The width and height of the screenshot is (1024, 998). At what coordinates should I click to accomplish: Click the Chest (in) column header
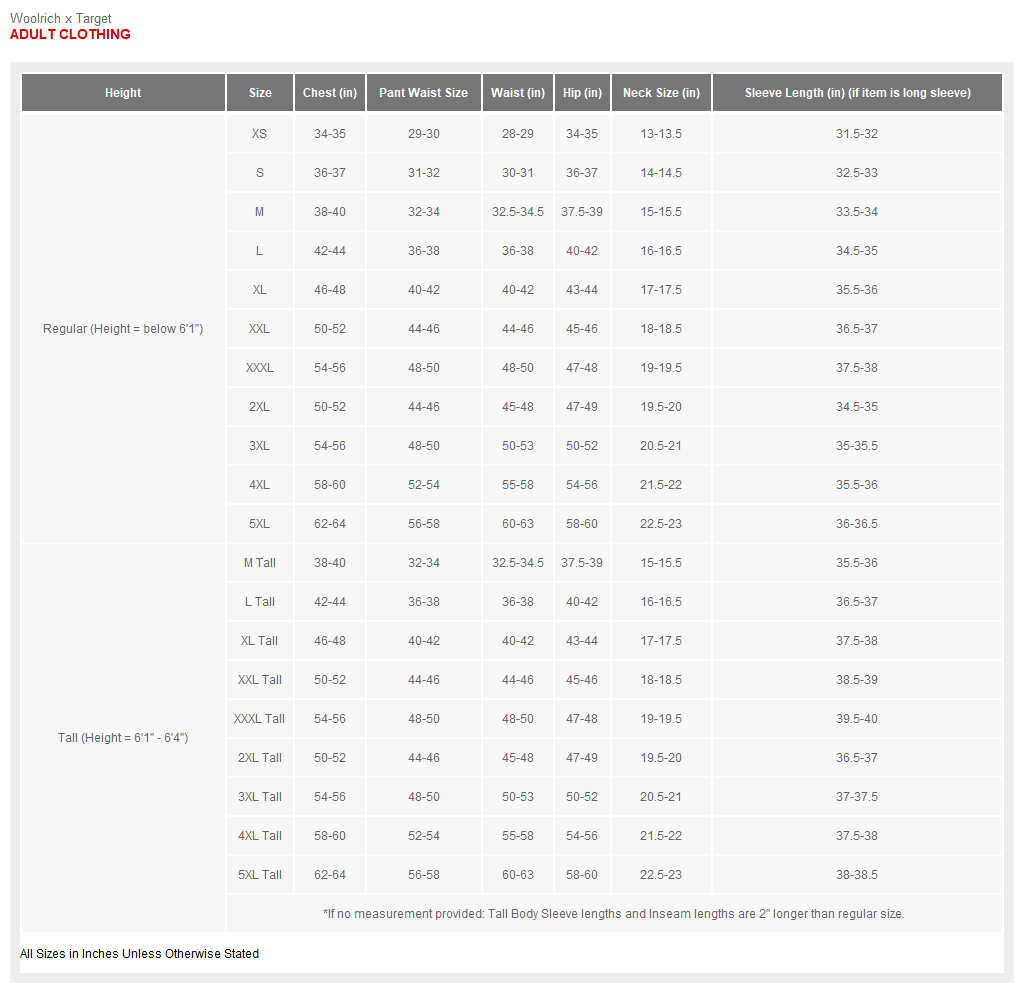329,93
